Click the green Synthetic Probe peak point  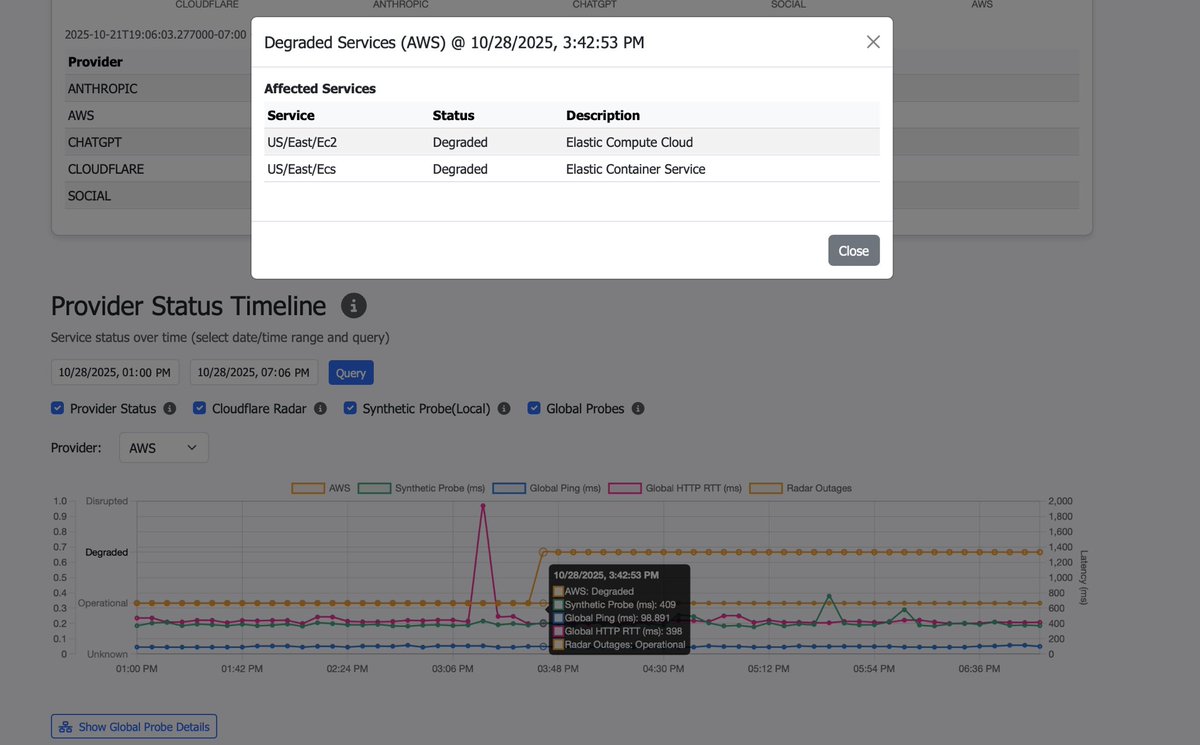click(829, 597)
